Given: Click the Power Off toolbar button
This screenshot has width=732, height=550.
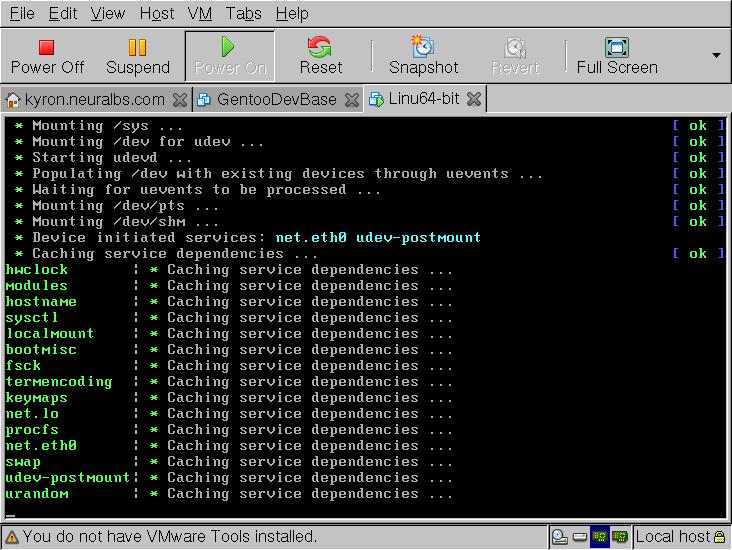Looking at the screenshot, I should (x=47, y=56).
